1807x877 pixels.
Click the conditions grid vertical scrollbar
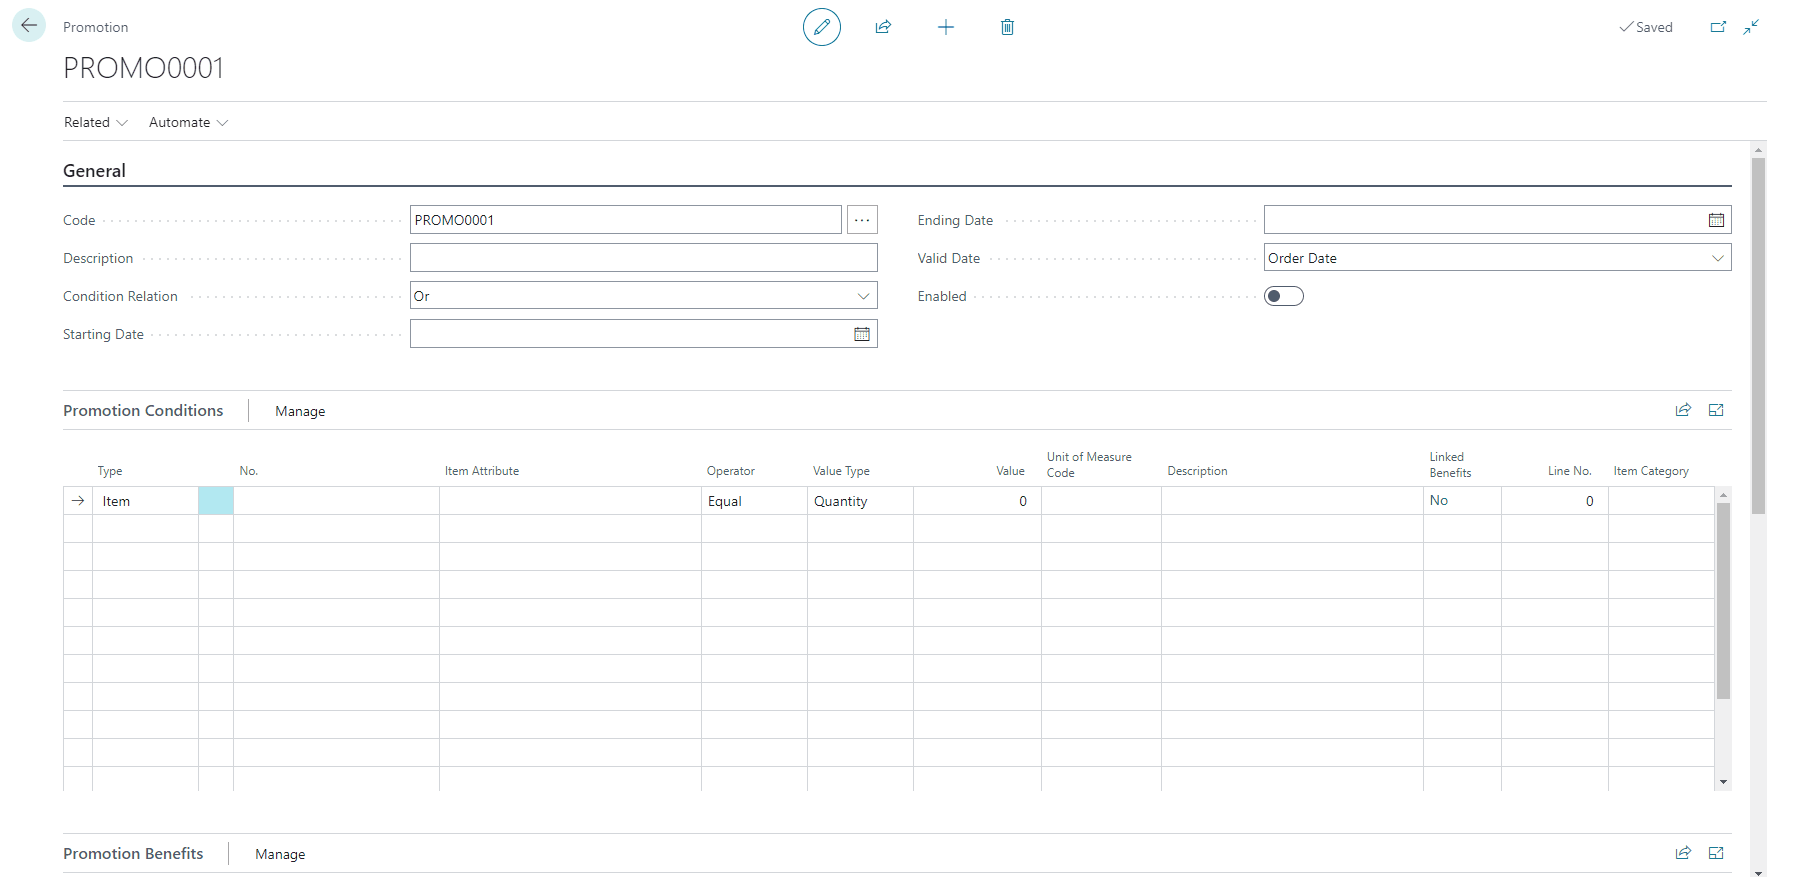point(1723,600)
